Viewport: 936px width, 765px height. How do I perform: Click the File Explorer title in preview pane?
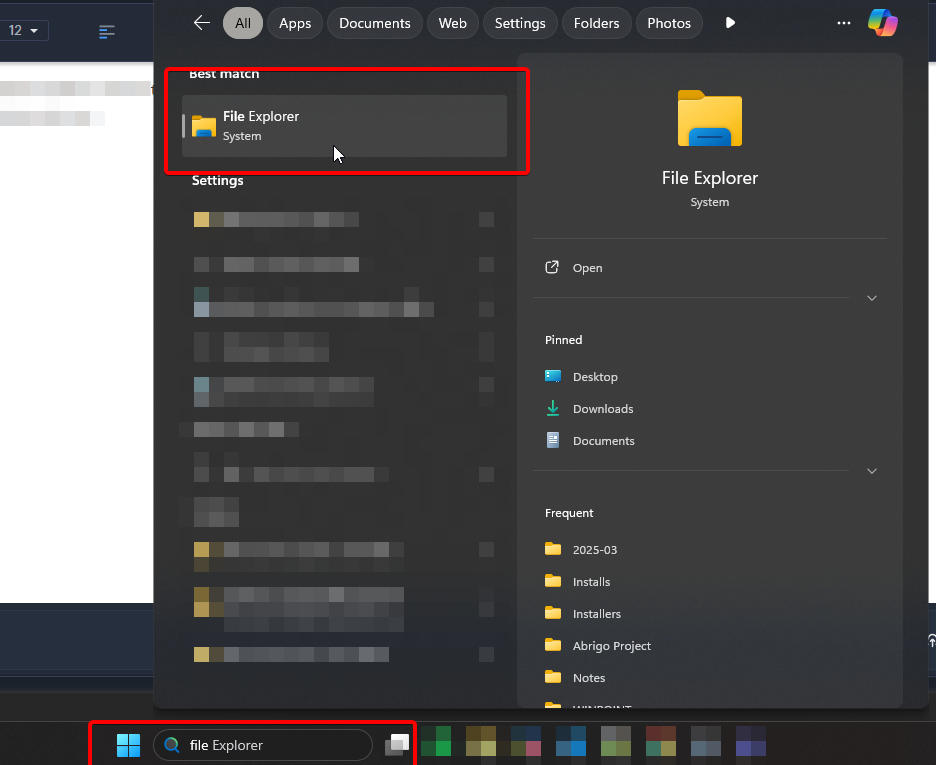pyautogui.click(x=710, y=178)
